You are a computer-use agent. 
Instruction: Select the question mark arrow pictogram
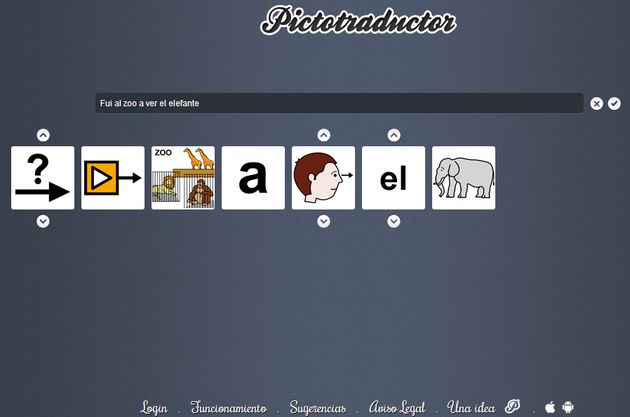pyautogui.click(x=43, y=178)
